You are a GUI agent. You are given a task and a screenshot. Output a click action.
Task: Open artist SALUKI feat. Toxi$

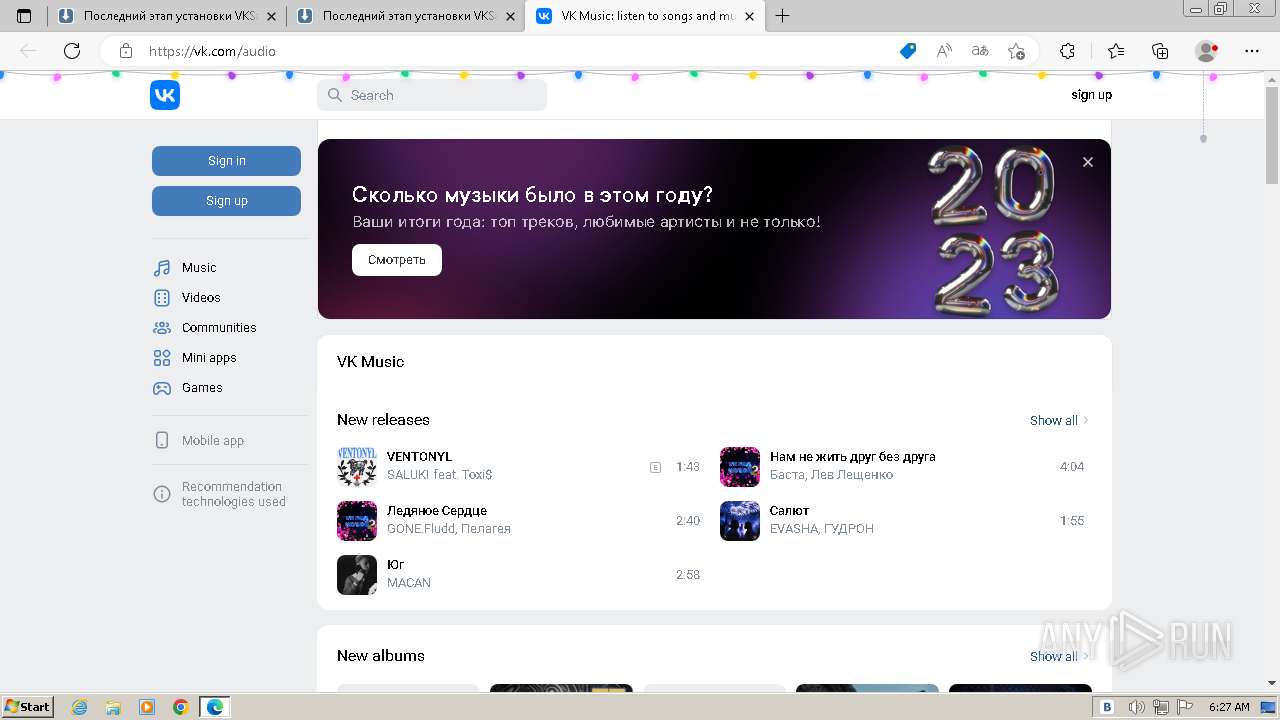pos(439,475)
